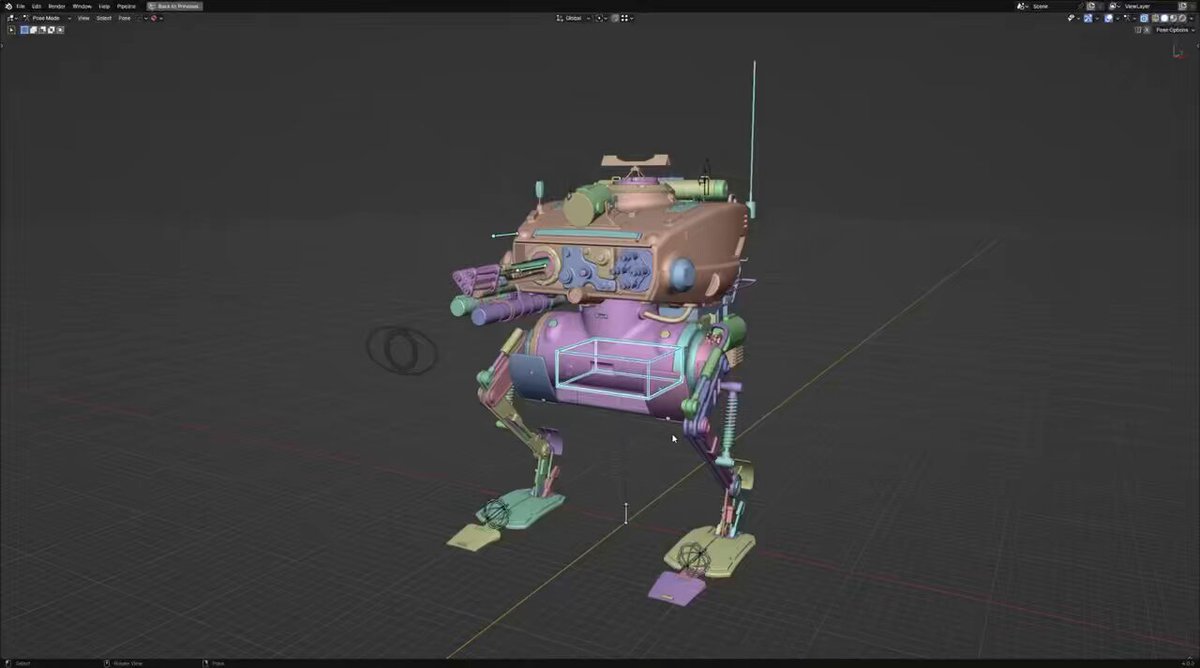Click the Scene browse icon
Viewport: 1200px width, 668px height.
pyautogui.click(x=1022, y=6)
